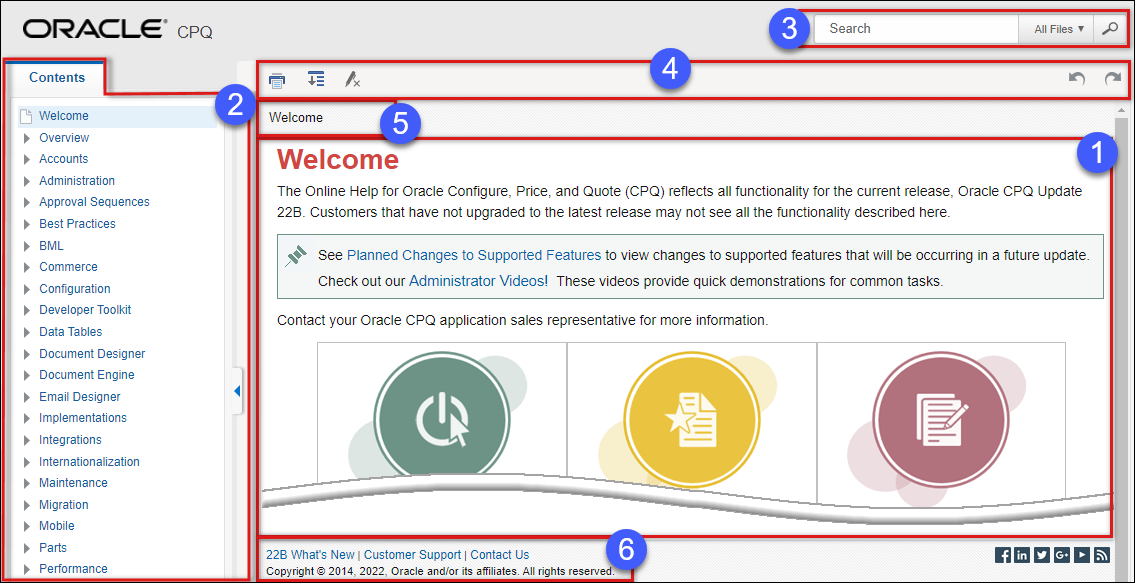
Task: Open the Google Plus social icon
Action: (1062, 555)
